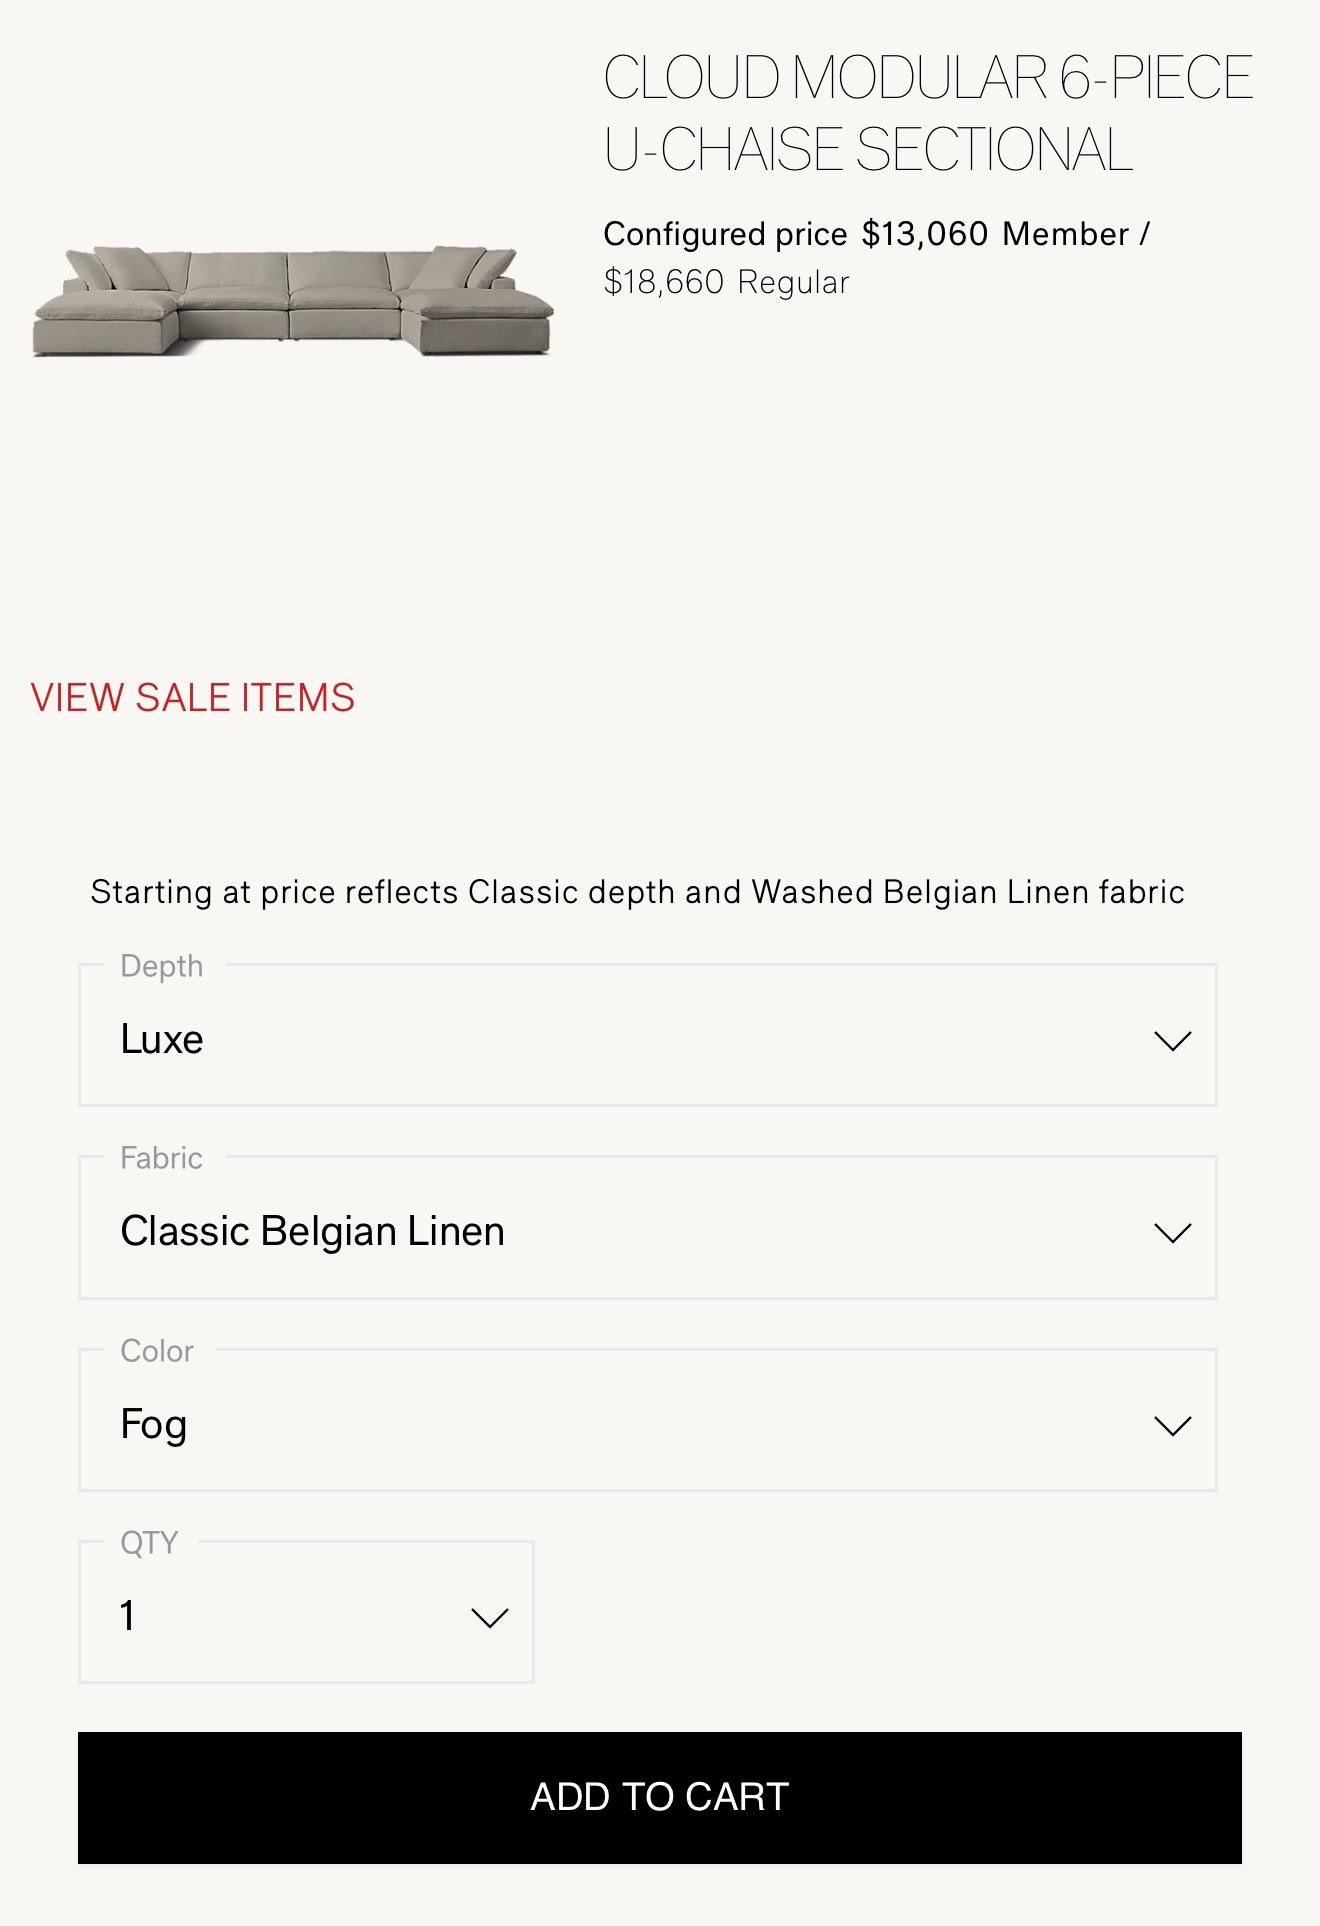Screen dimensions: 1320x1926
Task: Click the 'Luxe' depth value text
Action: (162, 1039)
